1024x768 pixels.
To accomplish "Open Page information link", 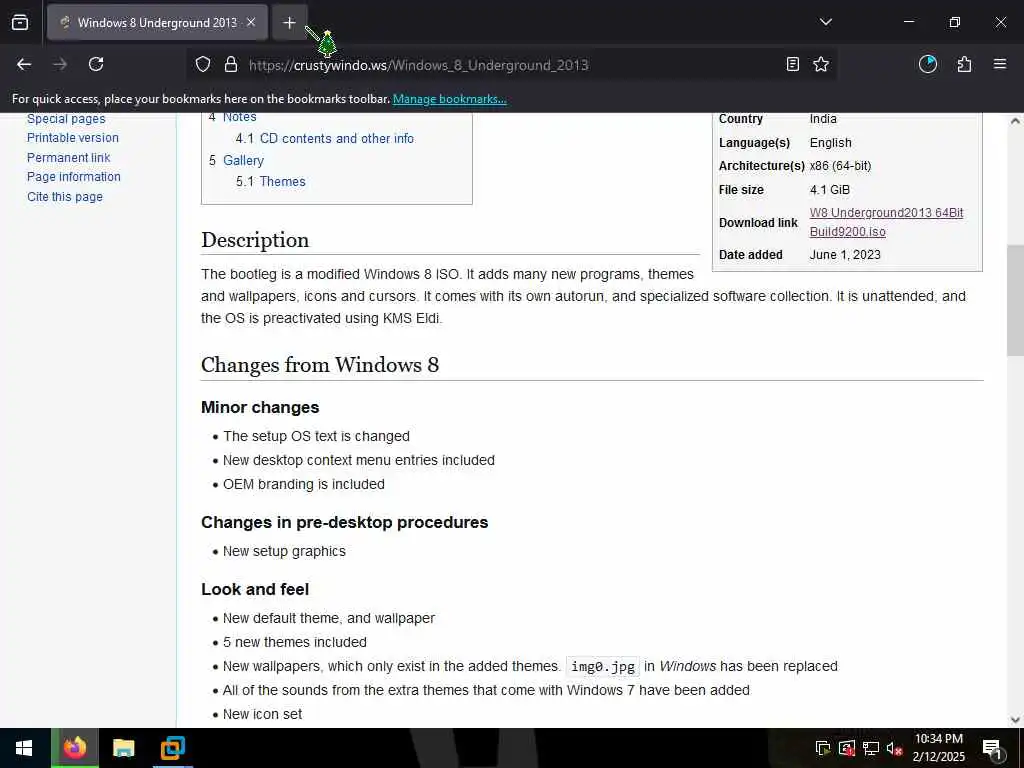I will [x=74, y=177].
